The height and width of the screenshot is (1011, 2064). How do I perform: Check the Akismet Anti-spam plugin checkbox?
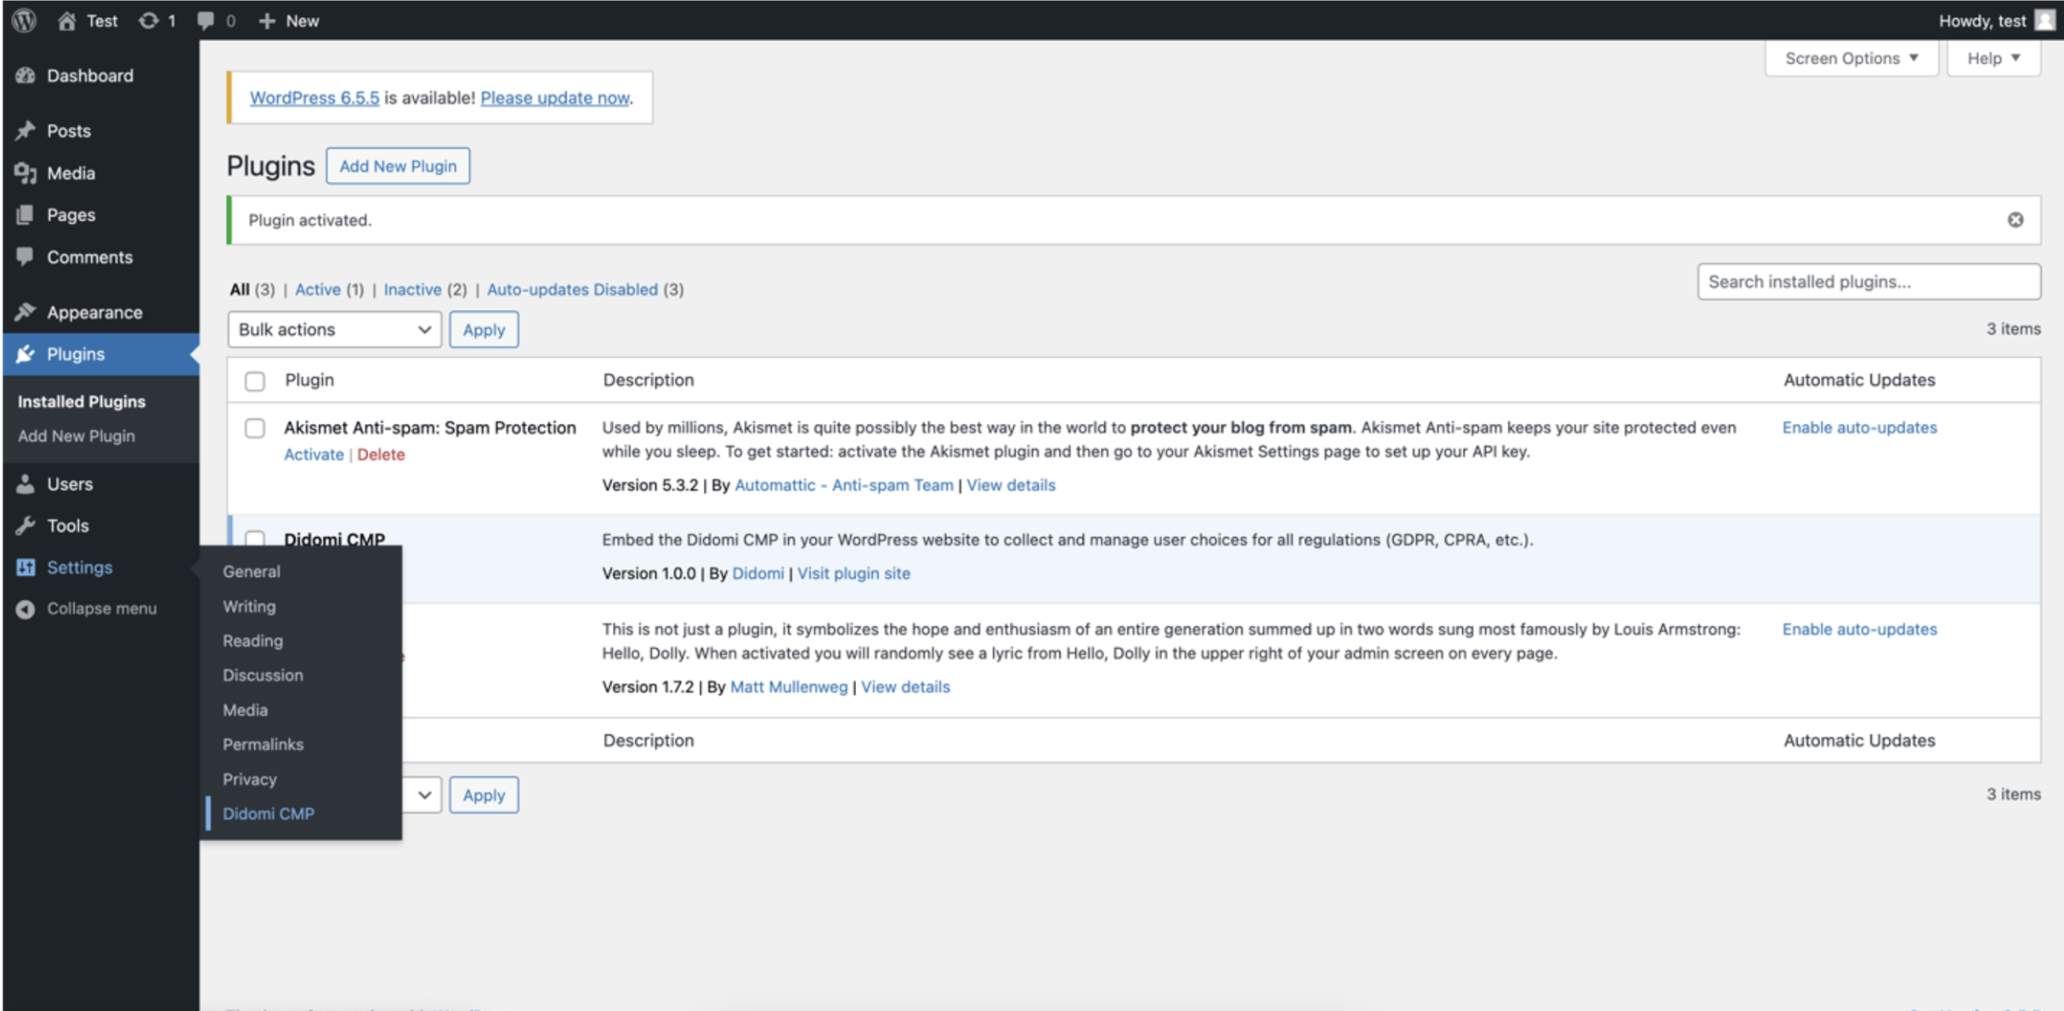point(254,428)
